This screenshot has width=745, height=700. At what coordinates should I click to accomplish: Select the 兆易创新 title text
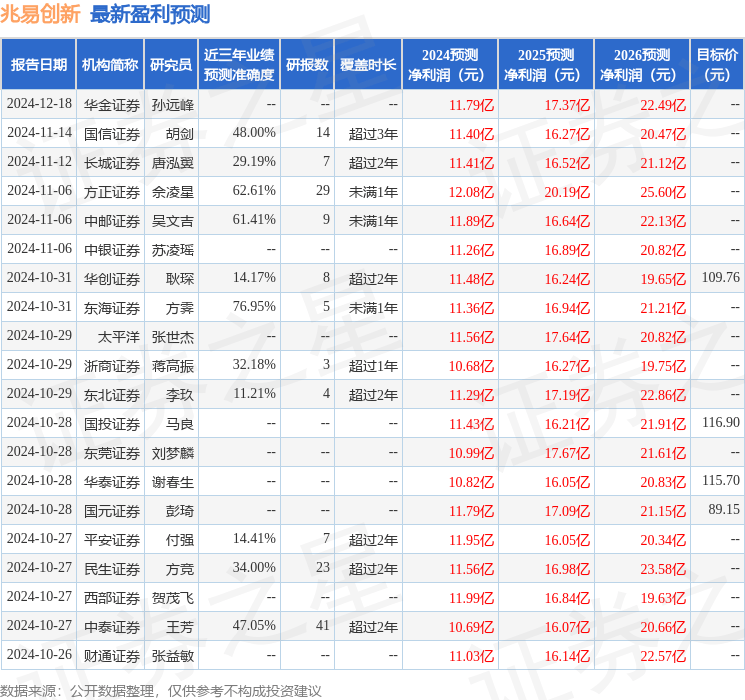(x=40, y=14)
